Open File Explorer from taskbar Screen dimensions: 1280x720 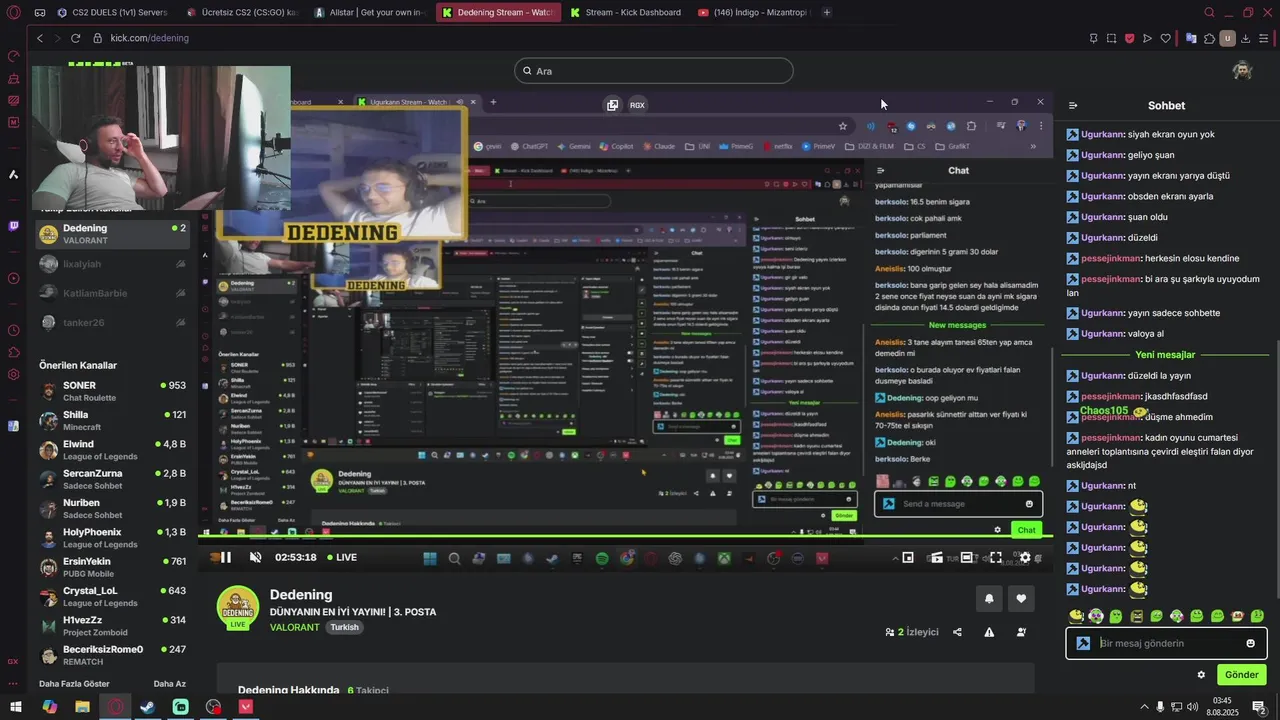pos(82,707)
